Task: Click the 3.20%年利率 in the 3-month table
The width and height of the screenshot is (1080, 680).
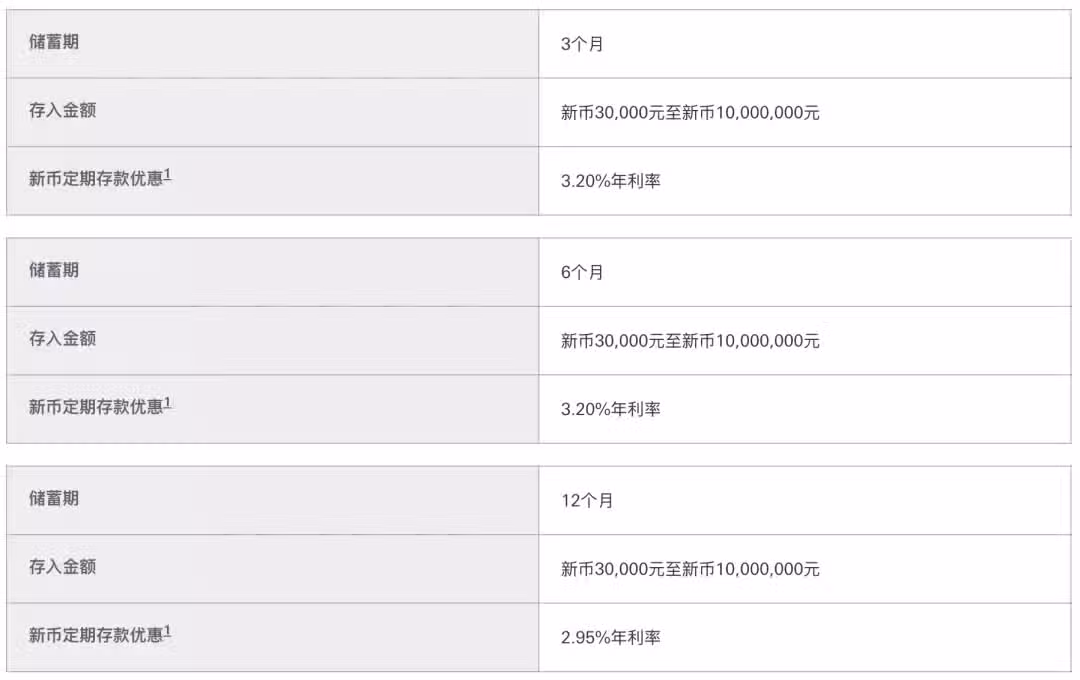Action: 611,181
